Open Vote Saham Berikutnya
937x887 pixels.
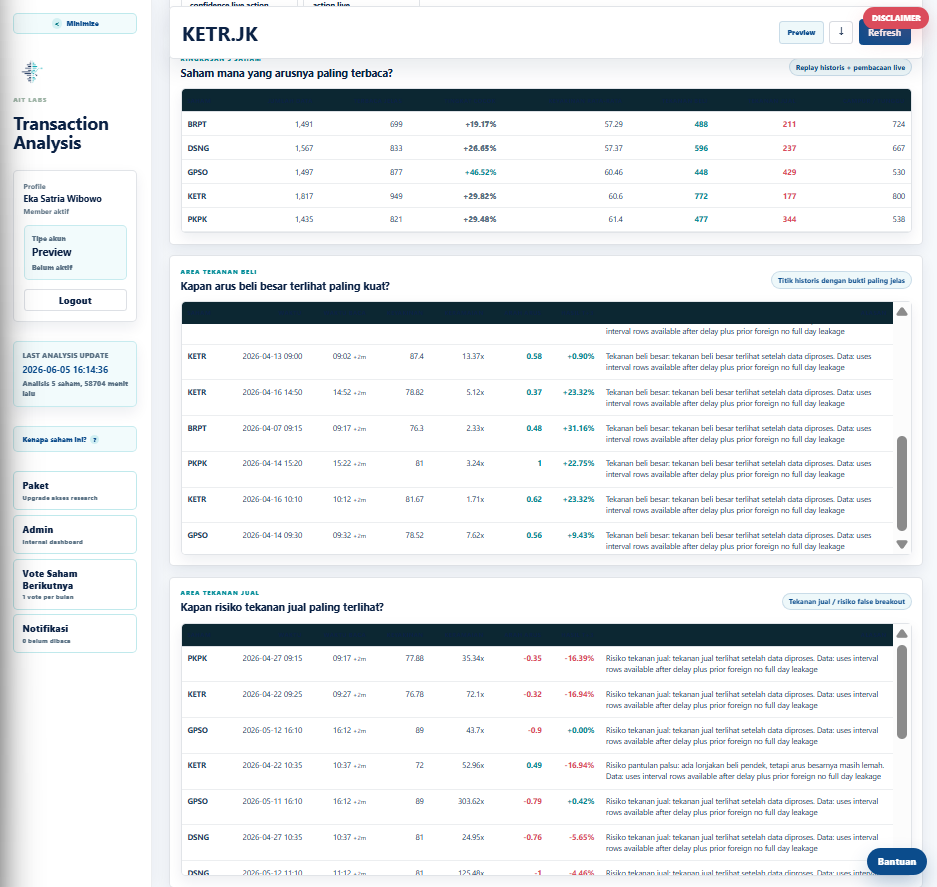pos(75,585)
